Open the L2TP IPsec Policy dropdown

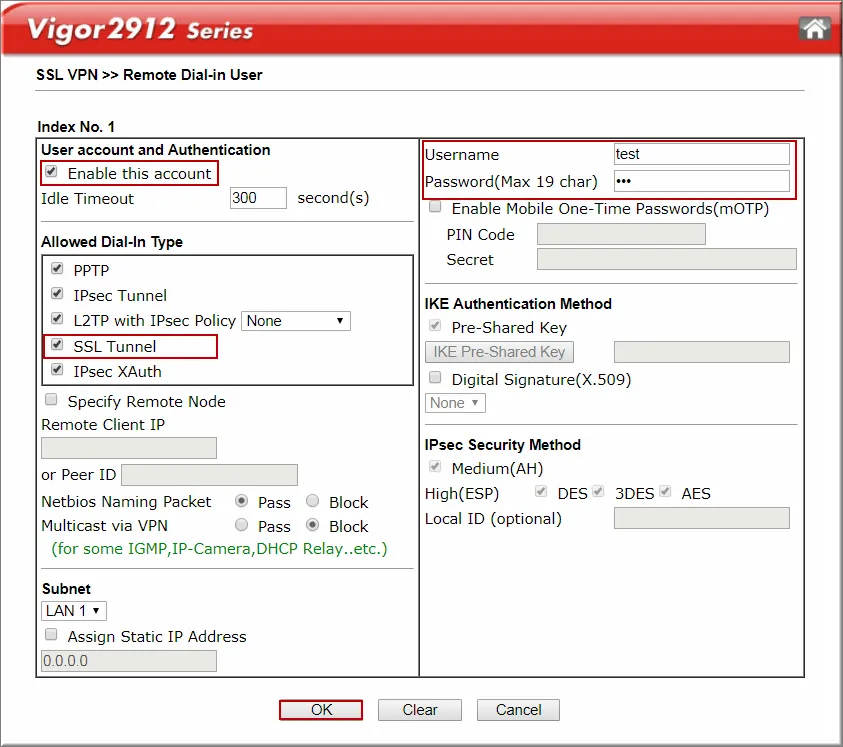296,321
